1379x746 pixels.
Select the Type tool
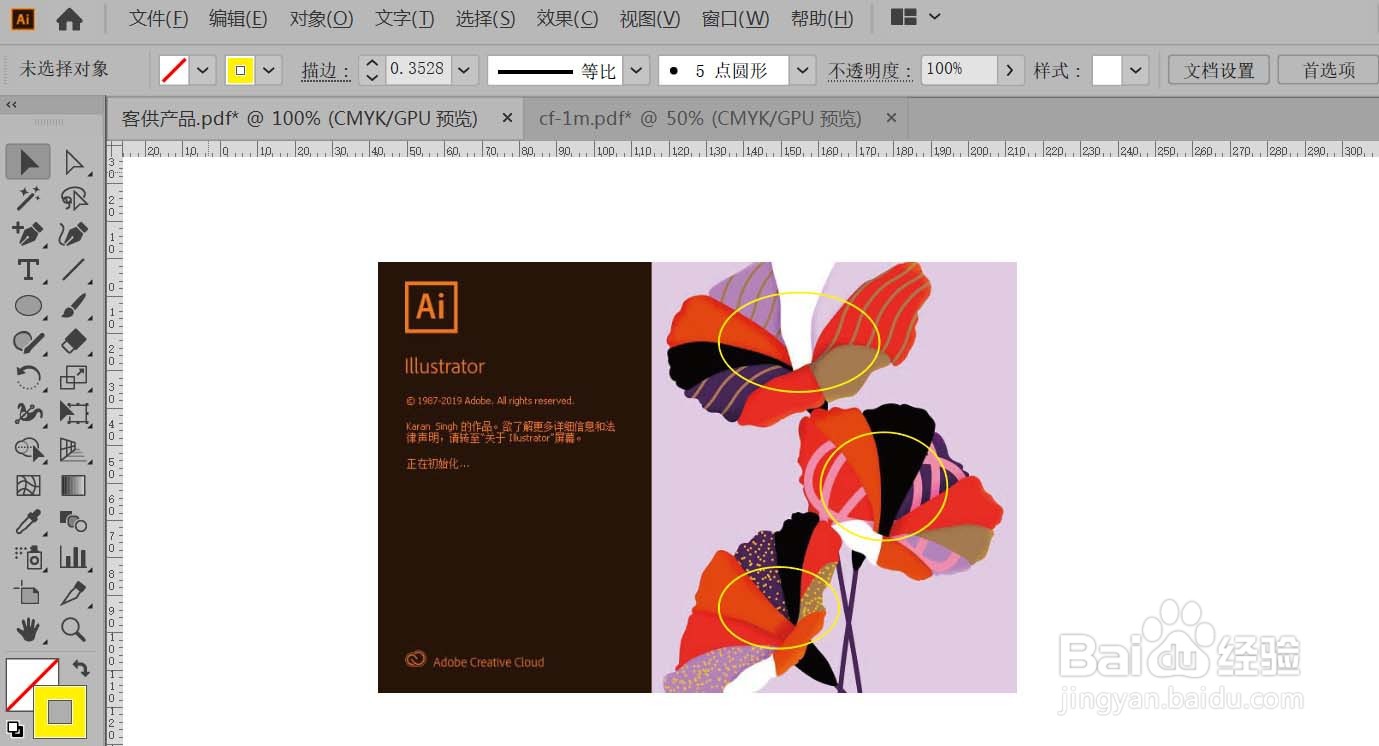28,270
